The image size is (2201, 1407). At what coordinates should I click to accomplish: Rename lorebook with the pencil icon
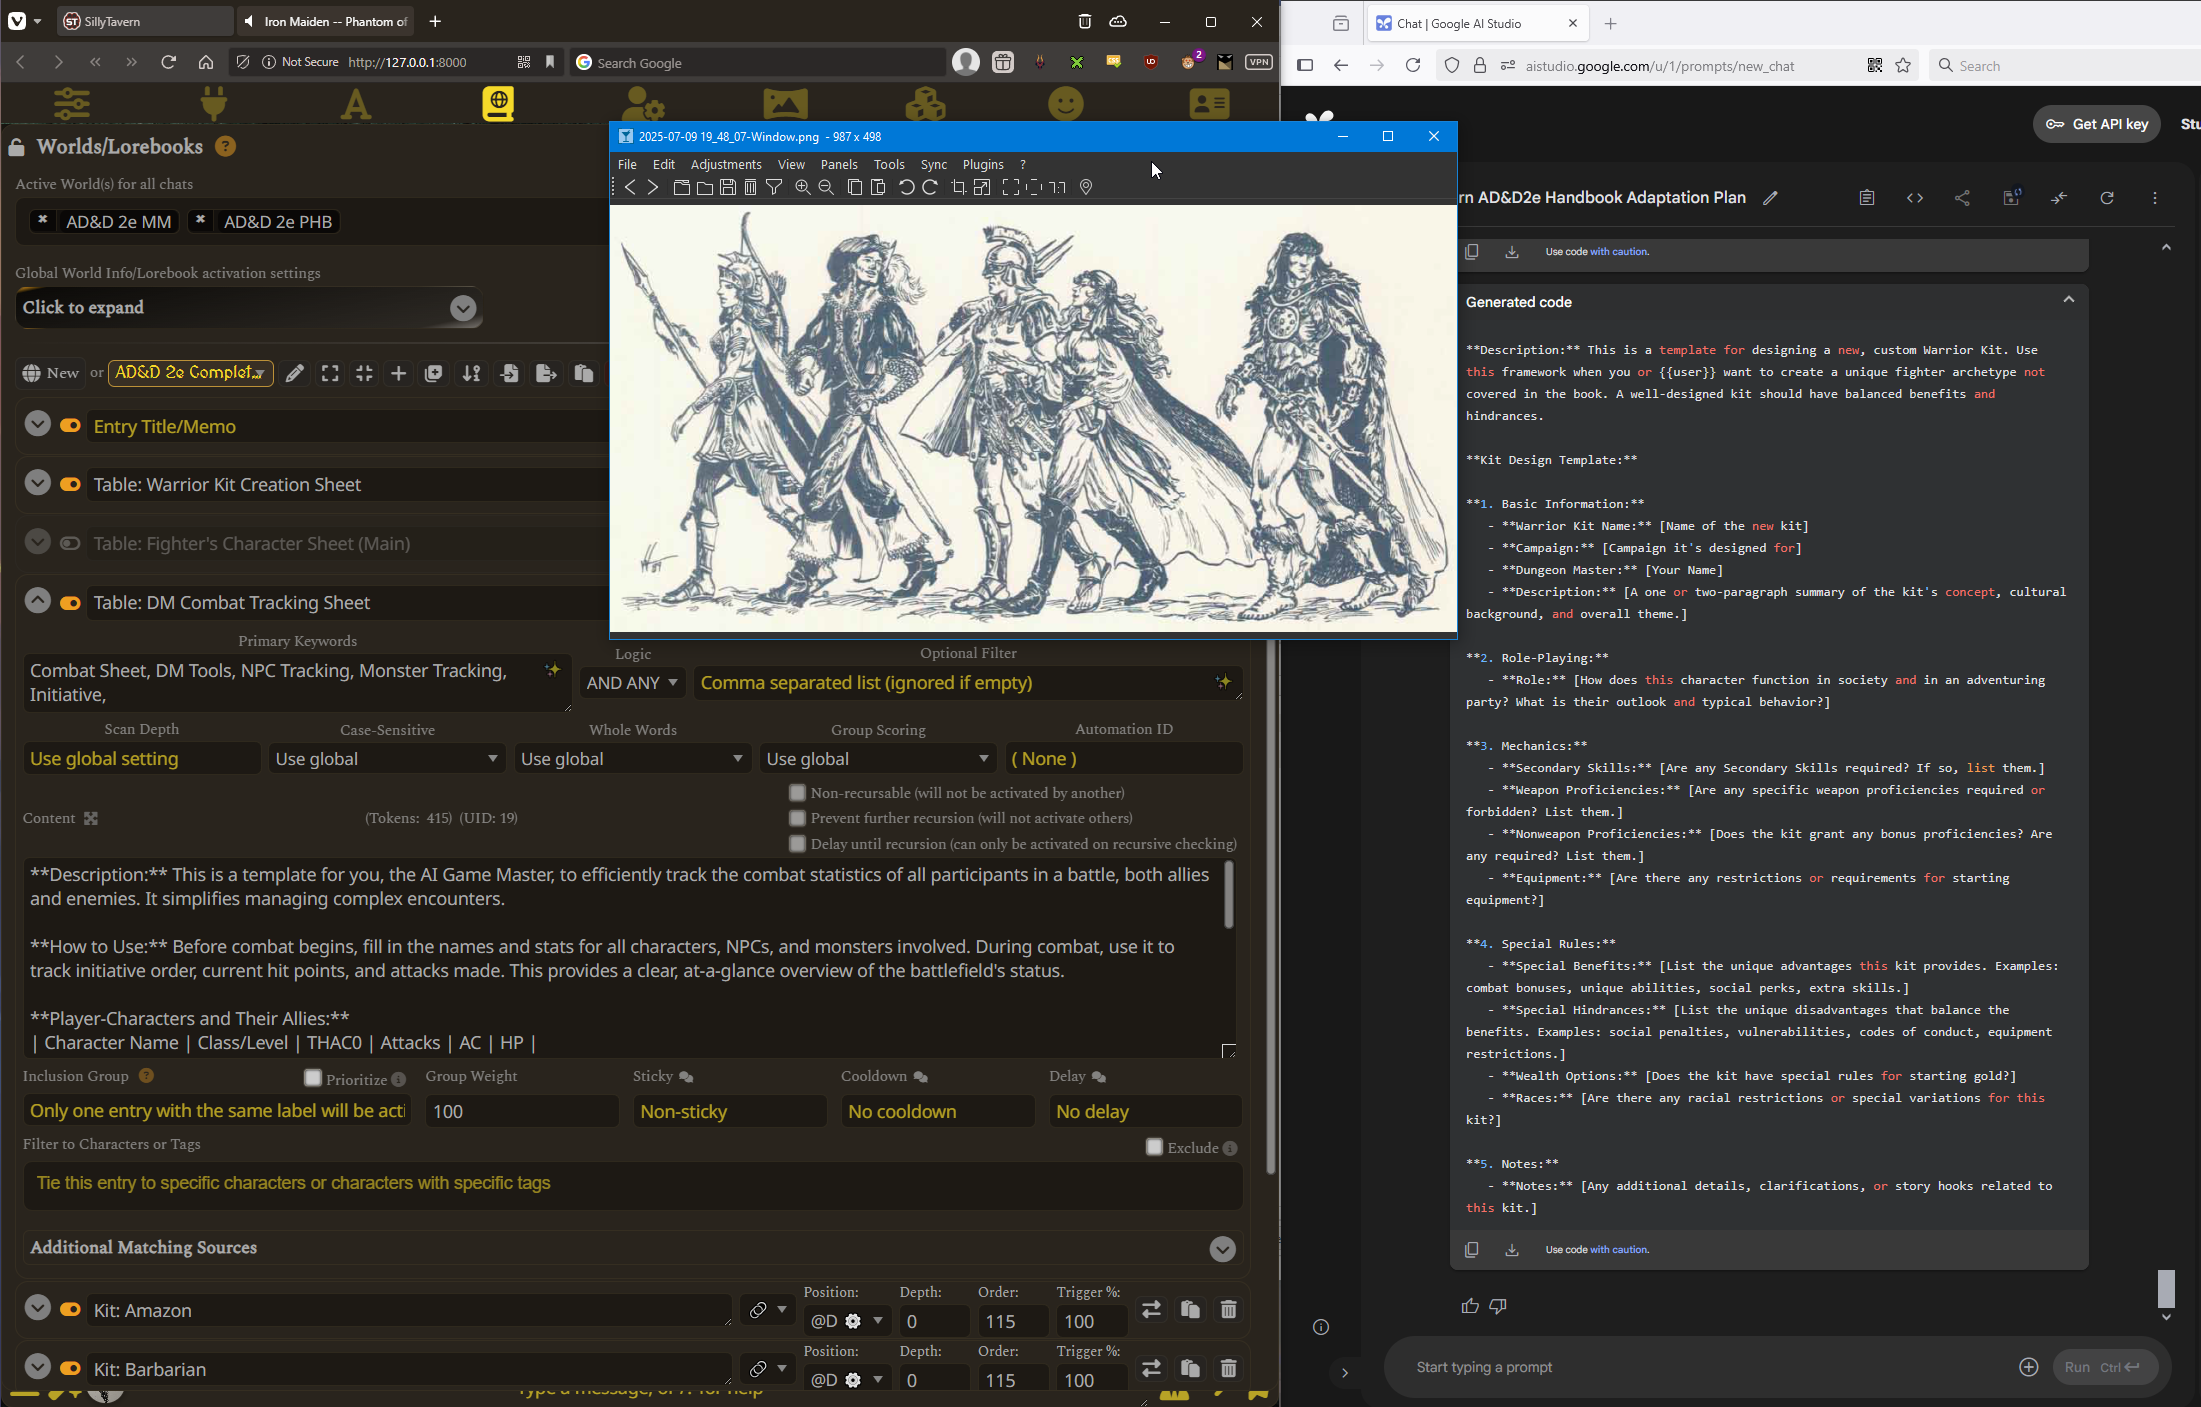(x=294, y=373)
